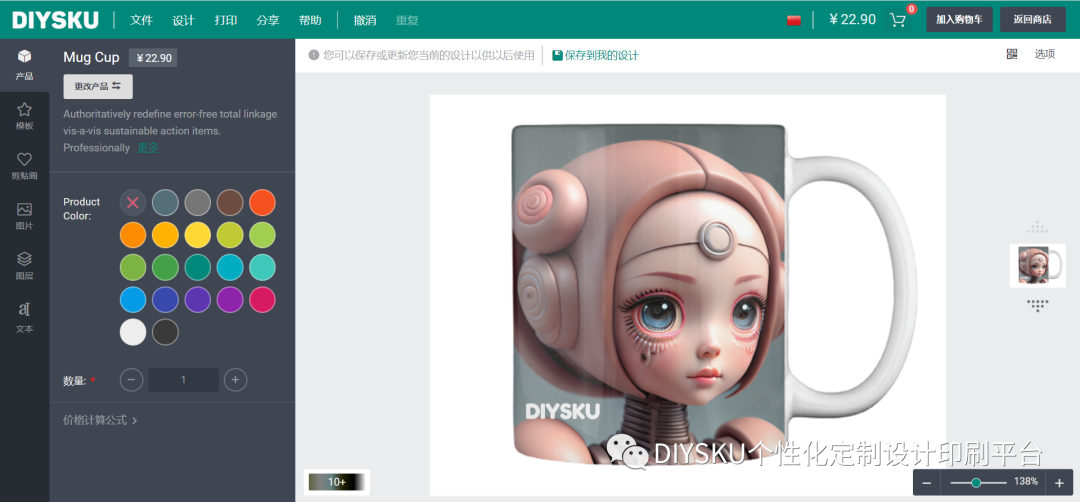Select the light blue color swatch
The image size is (1080, 502).
coord(133,300)
